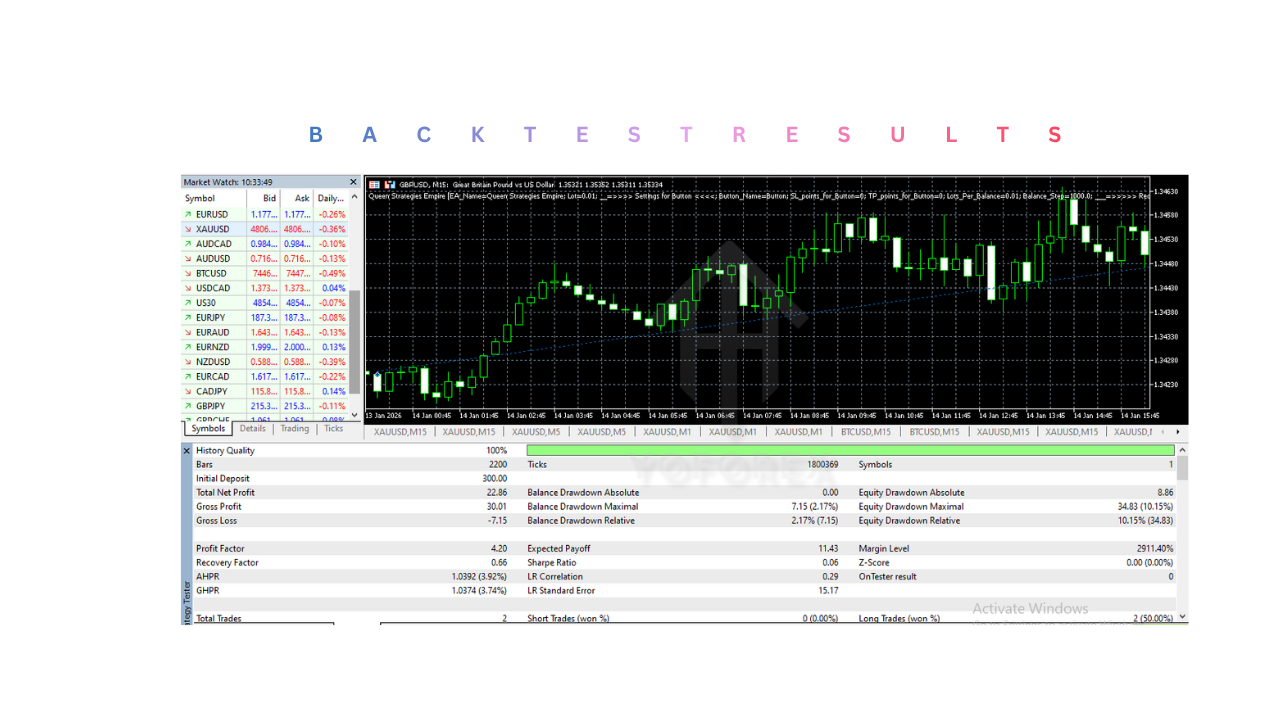Select the Trading tab below the symbol list
Screen dimensions: 1280x720
tap(294, 428)
